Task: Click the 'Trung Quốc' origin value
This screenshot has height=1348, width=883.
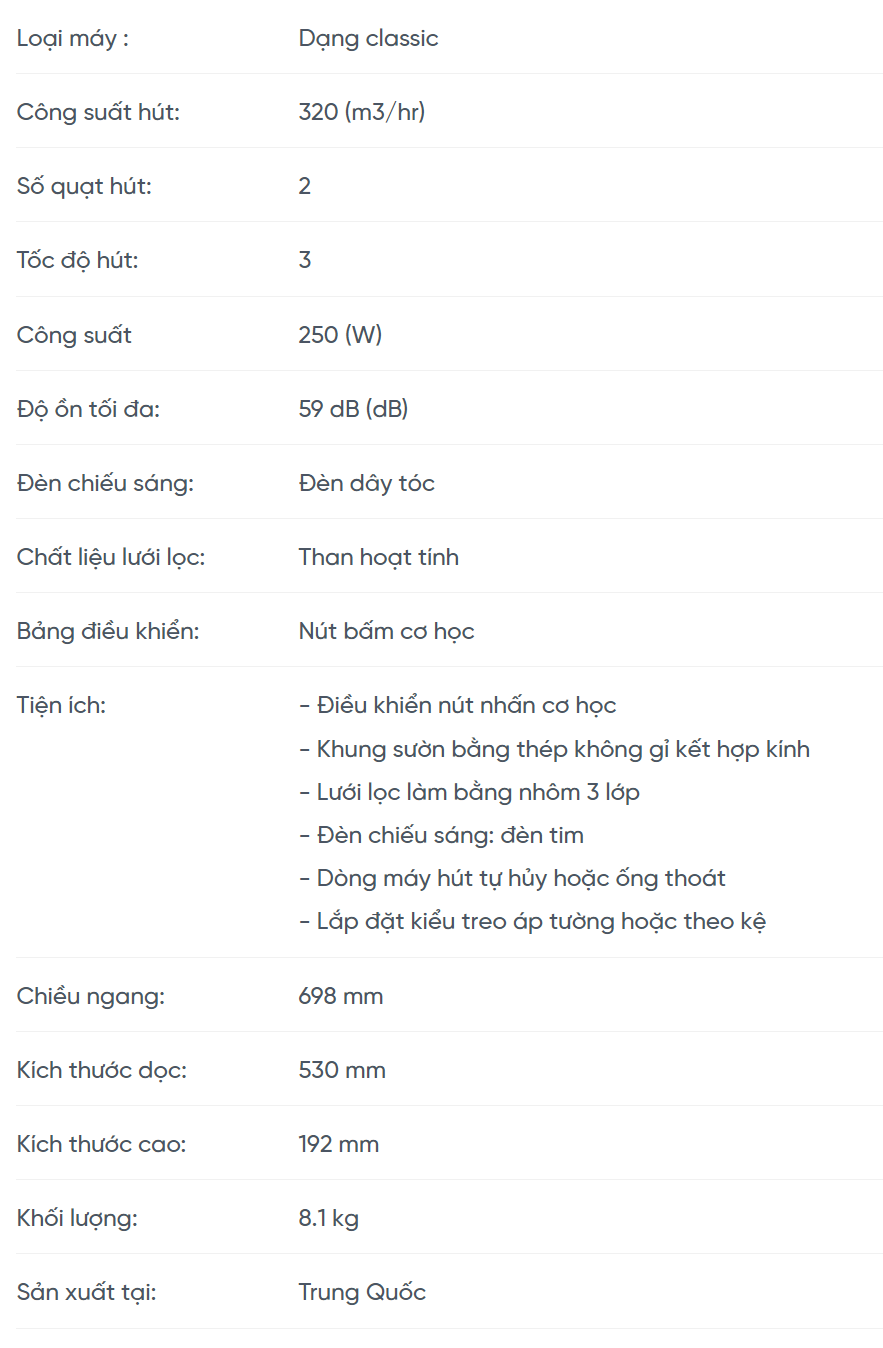Action: click(362, 1292)
